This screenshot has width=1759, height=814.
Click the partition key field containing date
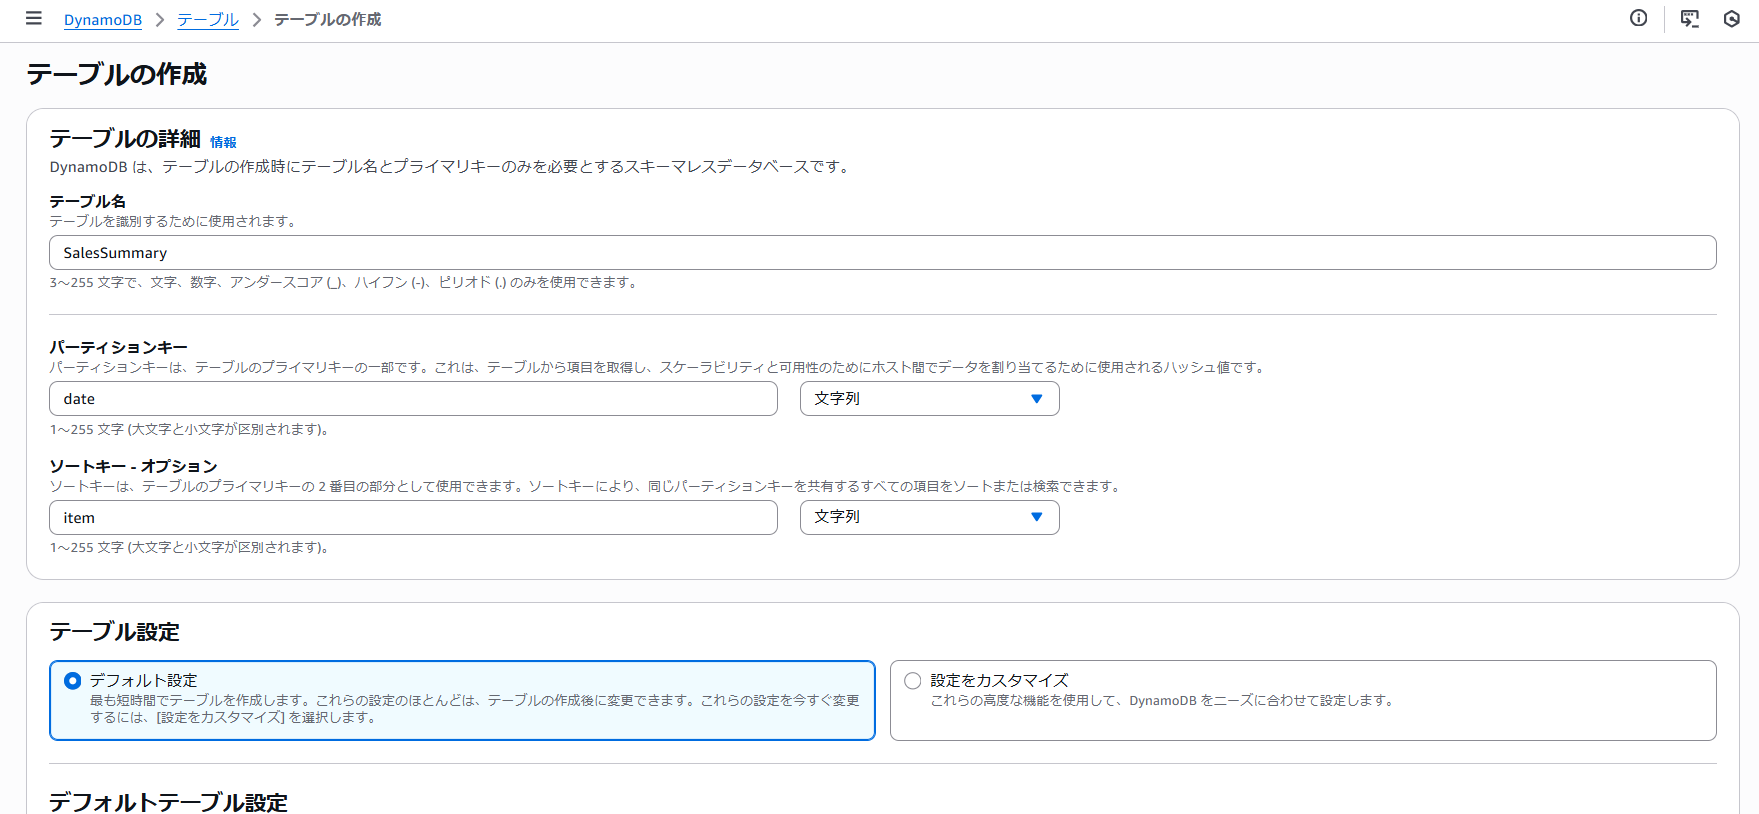point(413,399)
